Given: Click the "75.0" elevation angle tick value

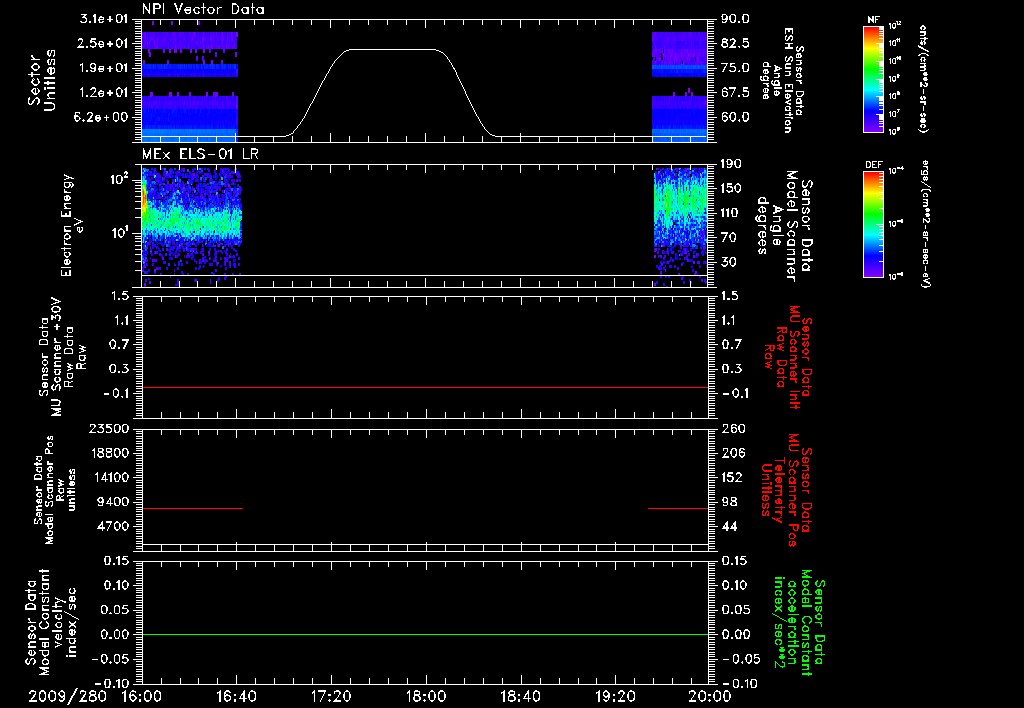Looking at the screenshot, I should (x=735, y=68).
